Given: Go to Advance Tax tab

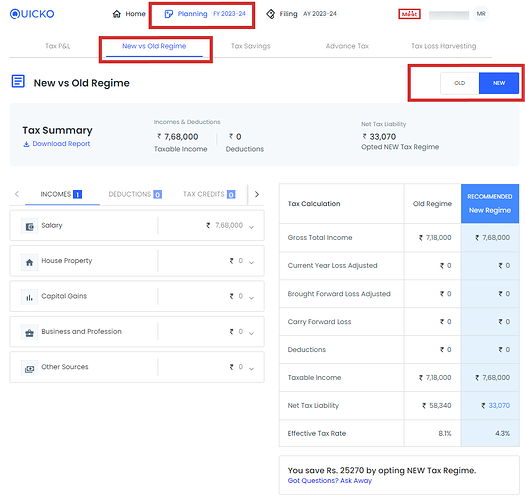Looking at the screenshot, I should coord(347,46).
